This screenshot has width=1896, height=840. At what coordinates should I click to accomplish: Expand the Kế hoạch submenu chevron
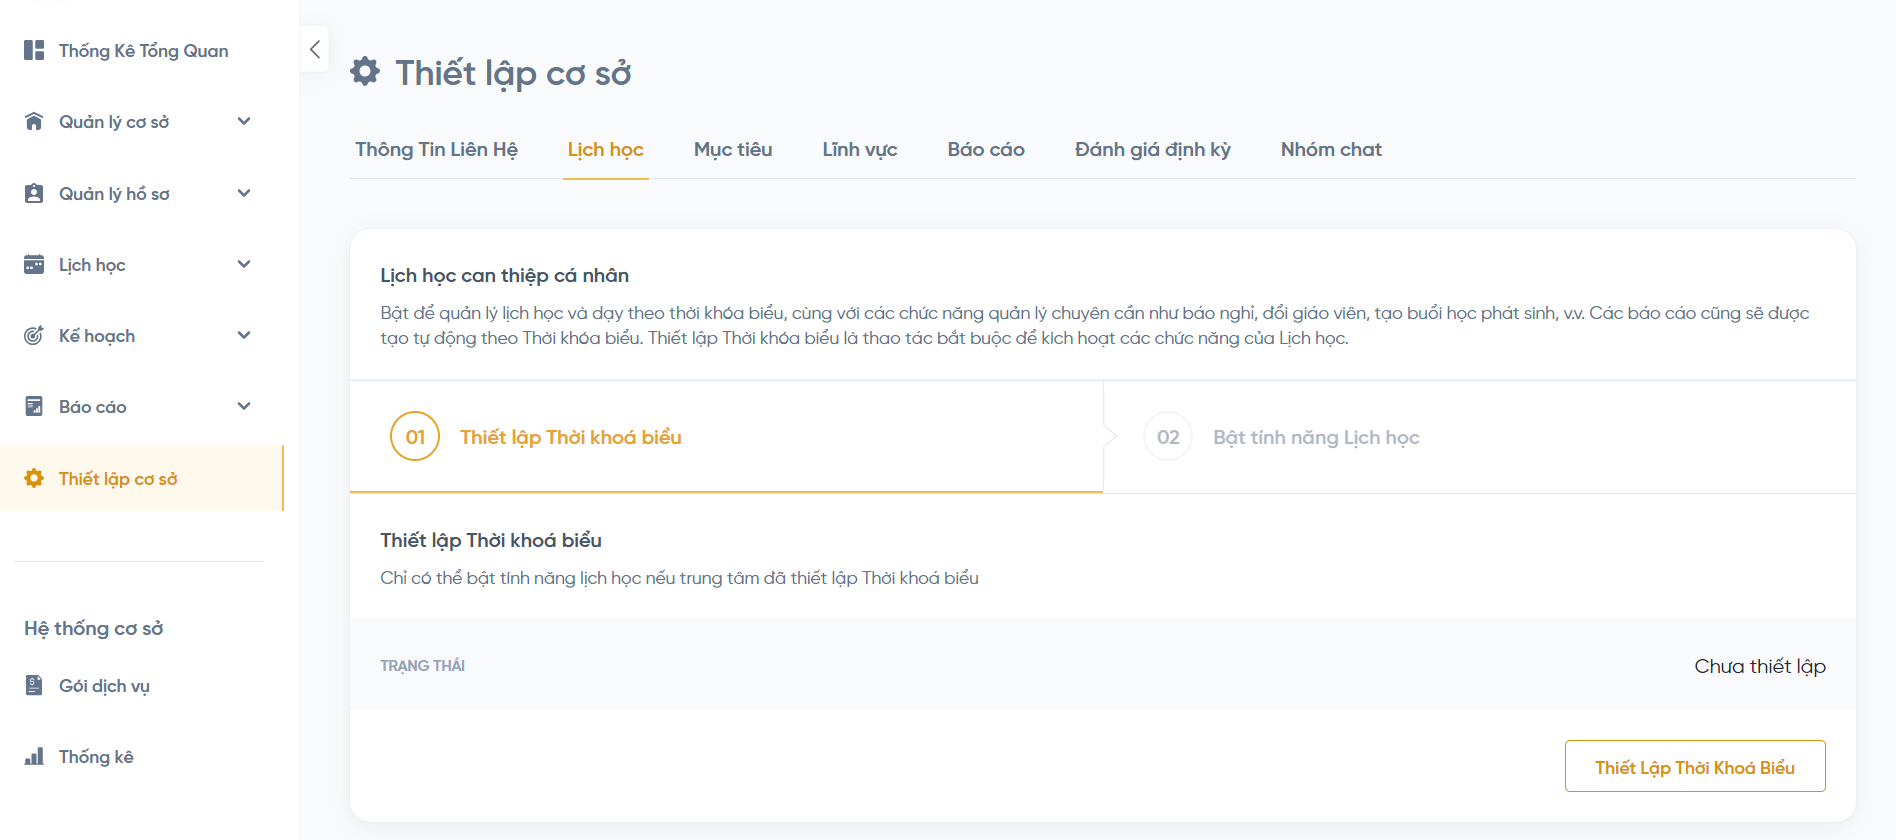point(244,336)
